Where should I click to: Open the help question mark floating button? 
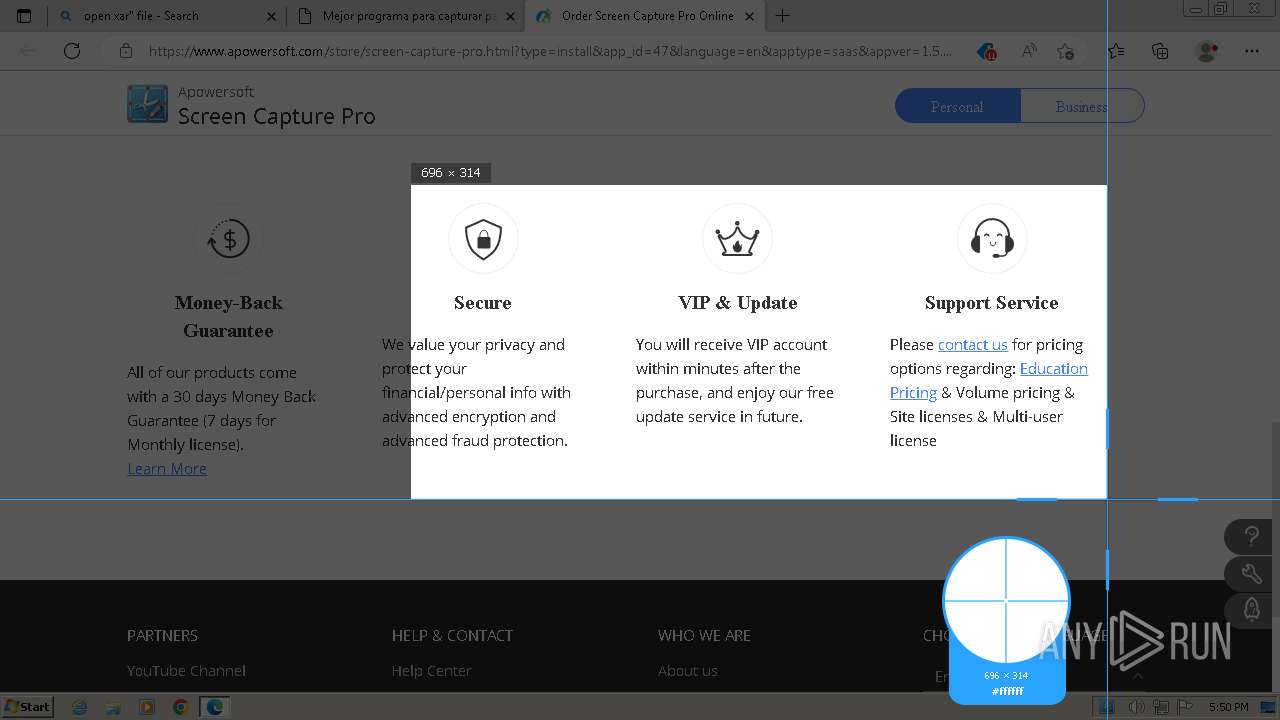[1251, 537]
